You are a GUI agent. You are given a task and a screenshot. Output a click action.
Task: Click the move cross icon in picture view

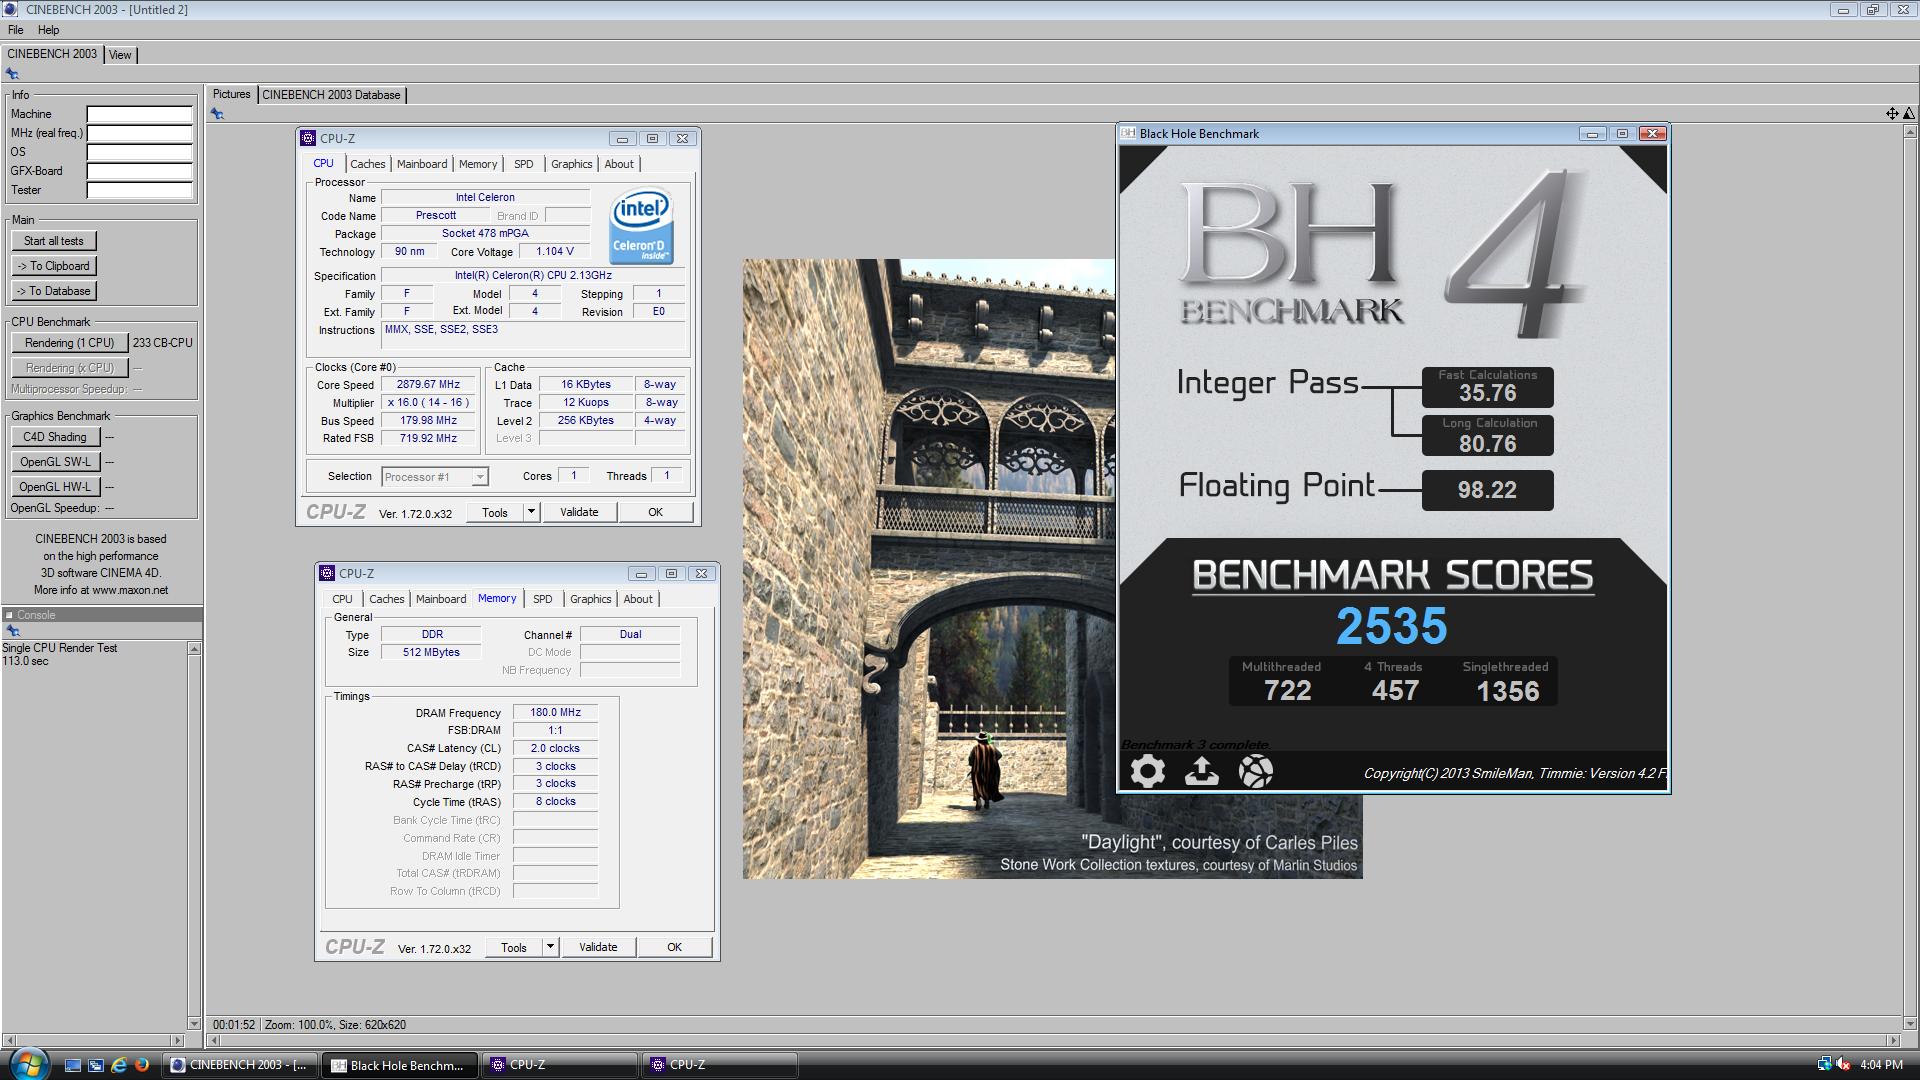(x=1892, y=114)
